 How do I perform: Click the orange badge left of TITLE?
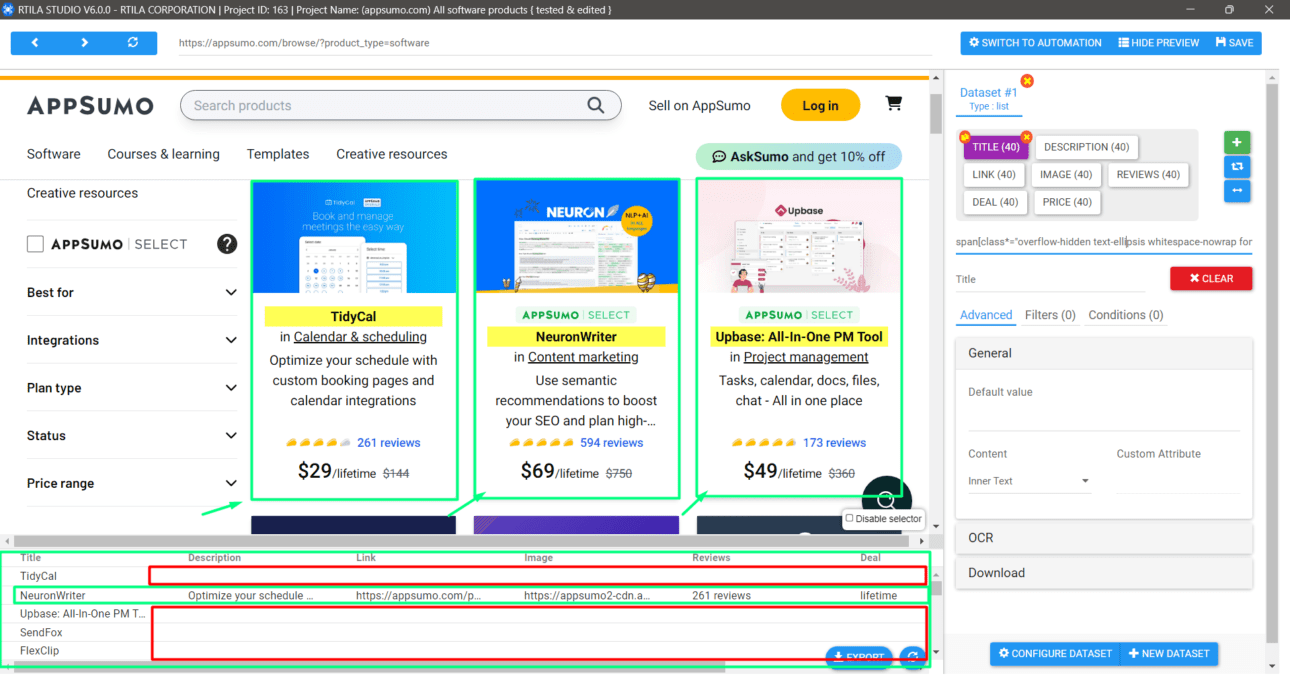[965, 137]
